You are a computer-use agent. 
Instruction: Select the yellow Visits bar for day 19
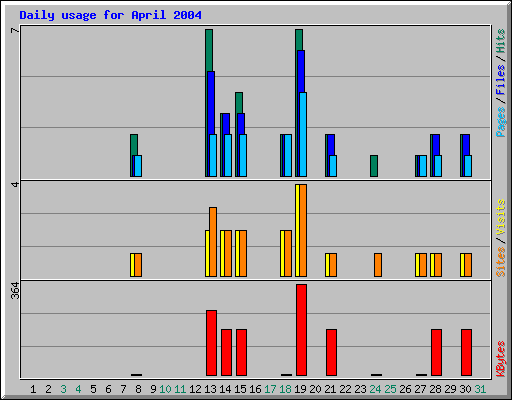[x=297, y=230]
